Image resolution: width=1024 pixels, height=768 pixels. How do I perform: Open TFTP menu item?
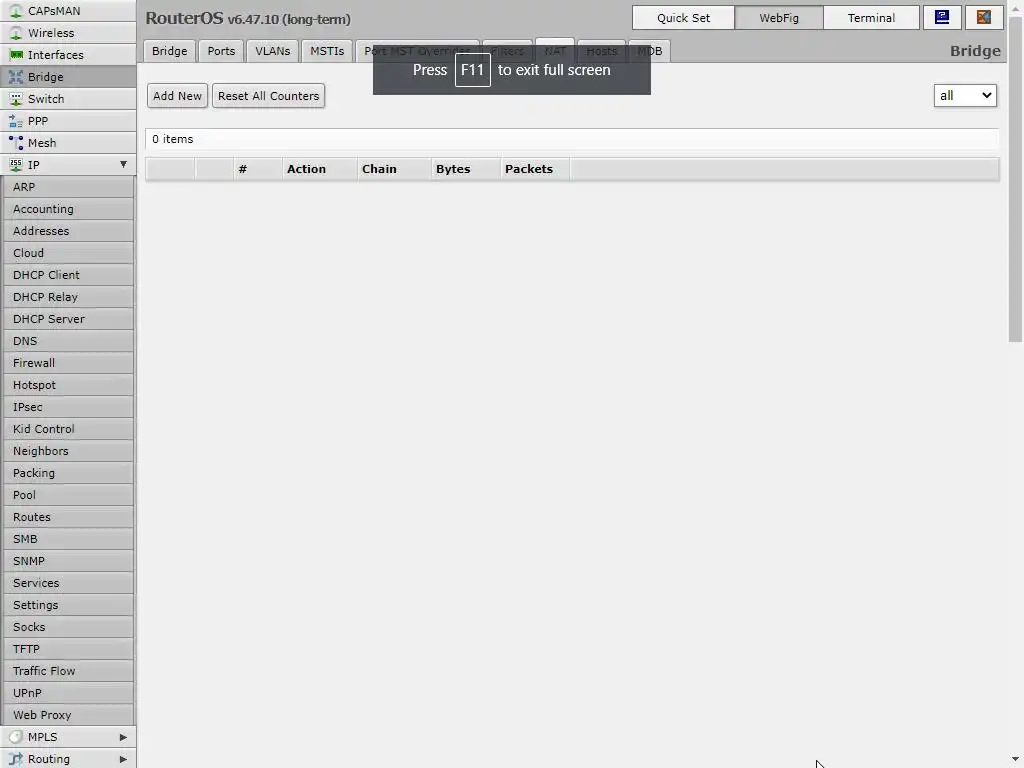[x=68, y=649]
